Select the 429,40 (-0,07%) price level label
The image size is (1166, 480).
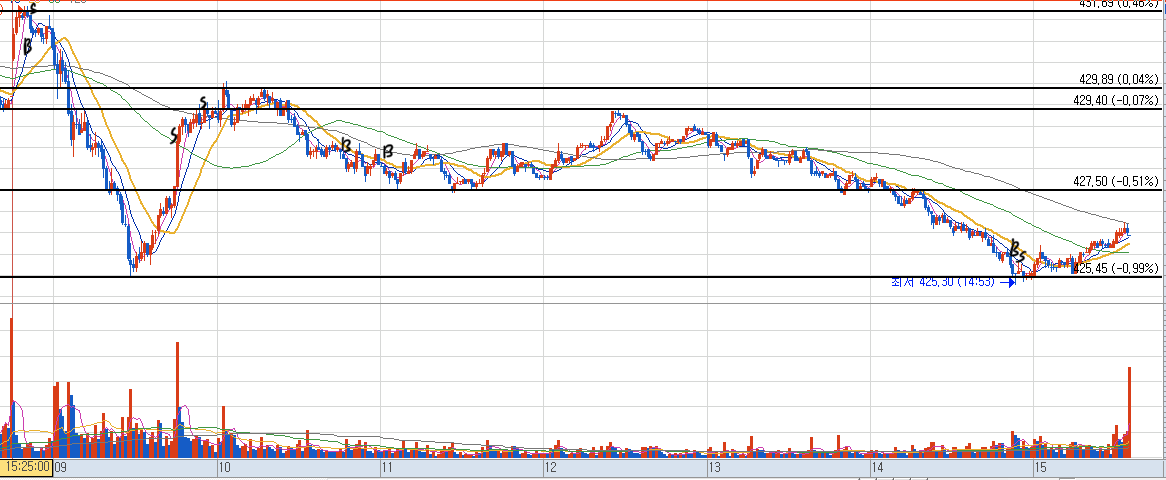pyautogui.click(x=1119, y=100)
